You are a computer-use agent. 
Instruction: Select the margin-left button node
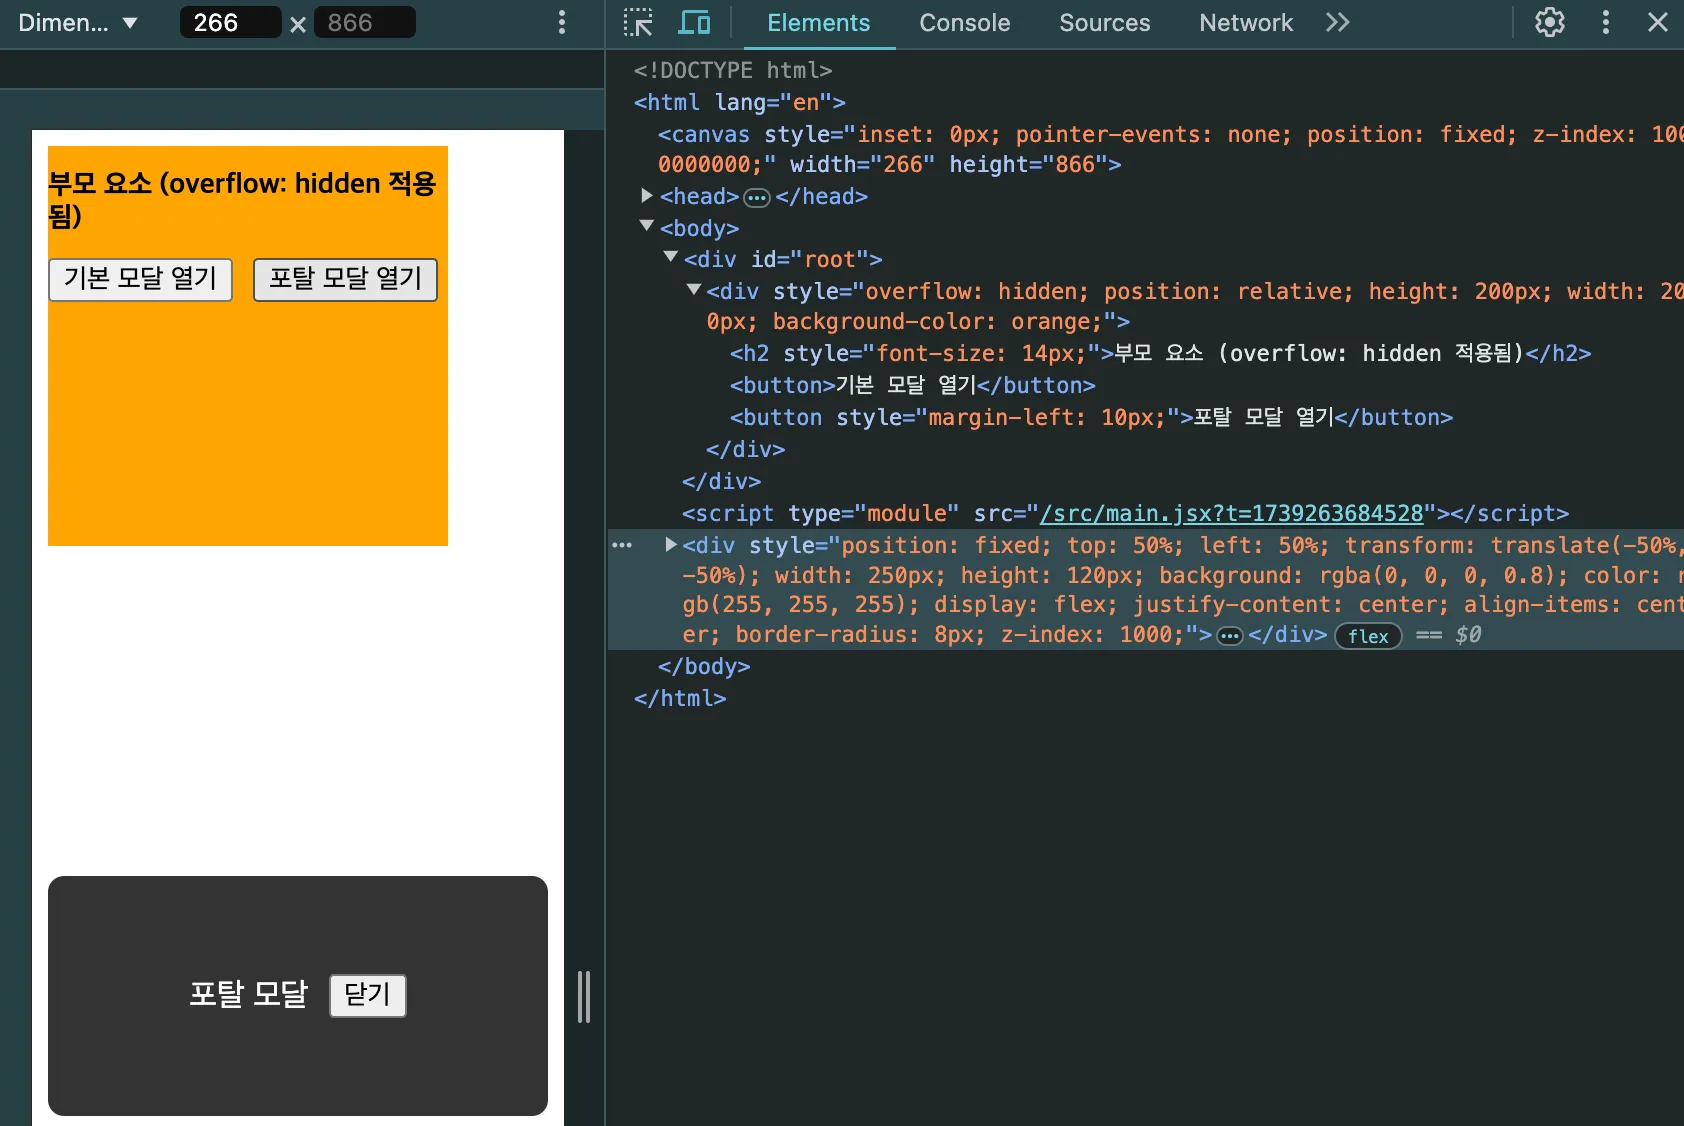pos(1091,417)
